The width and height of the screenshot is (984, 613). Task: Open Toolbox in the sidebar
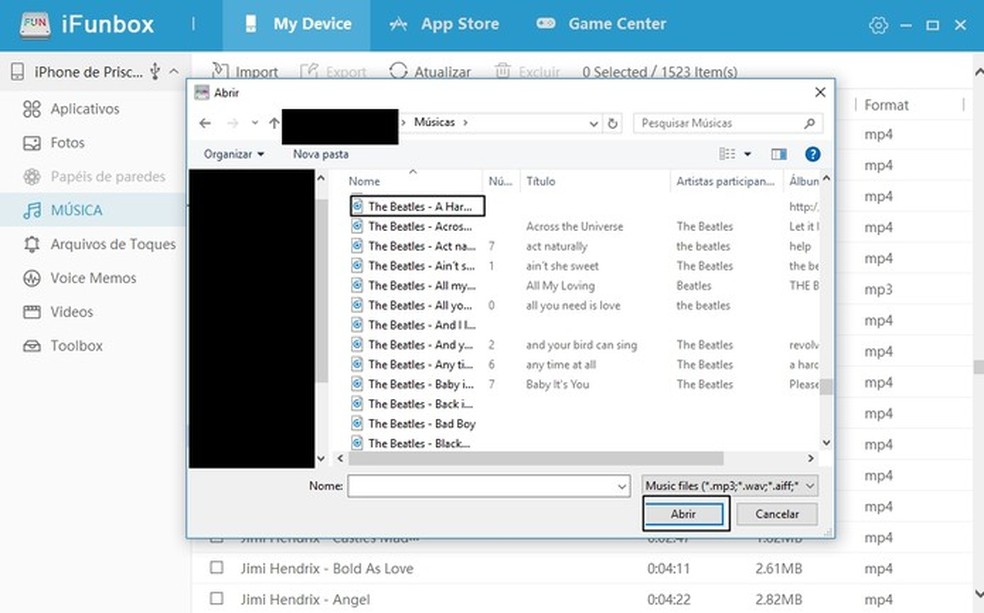coord(63,346)
